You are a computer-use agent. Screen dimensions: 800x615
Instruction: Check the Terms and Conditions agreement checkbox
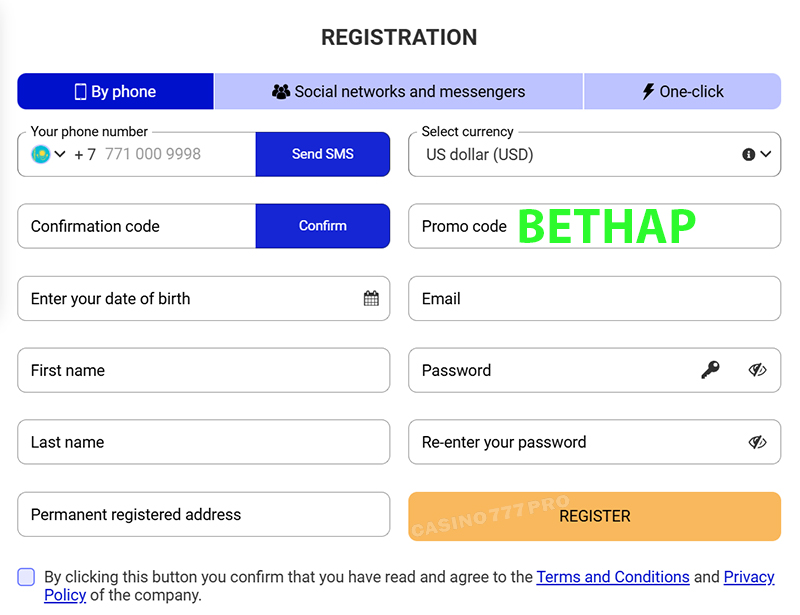(26, 577)
